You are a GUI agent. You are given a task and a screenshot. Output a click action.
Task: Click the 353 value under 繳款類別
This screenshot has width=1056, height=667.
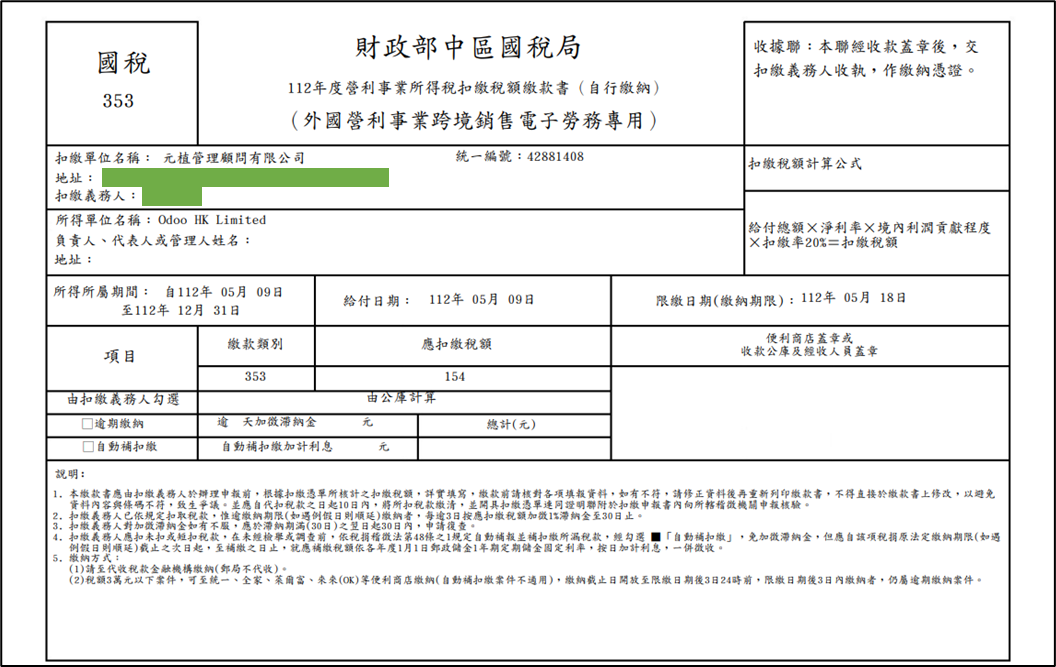click(255, 376)
